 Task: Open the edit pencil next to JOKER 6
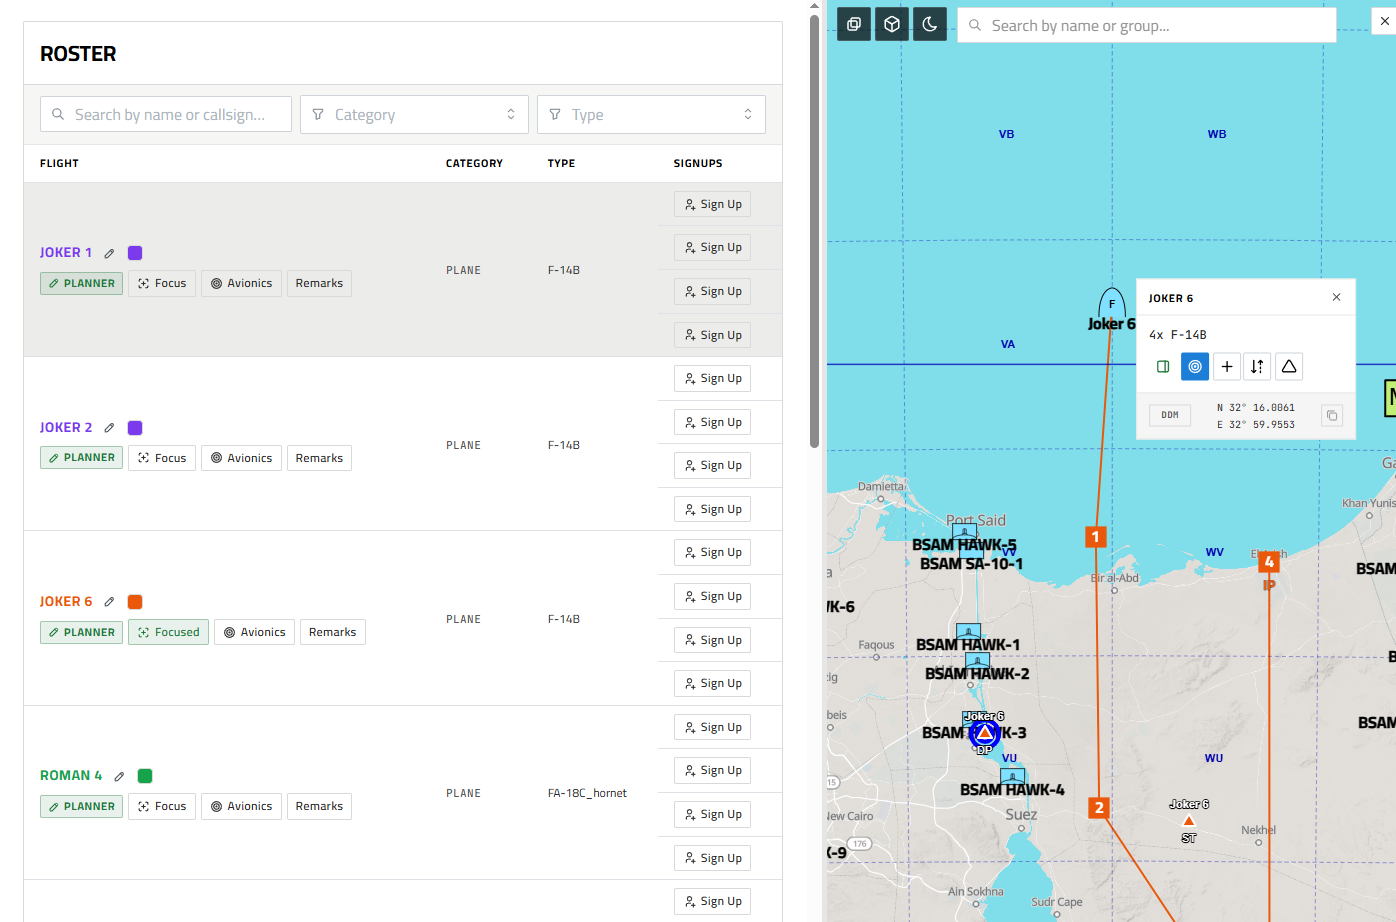[110, 602]
